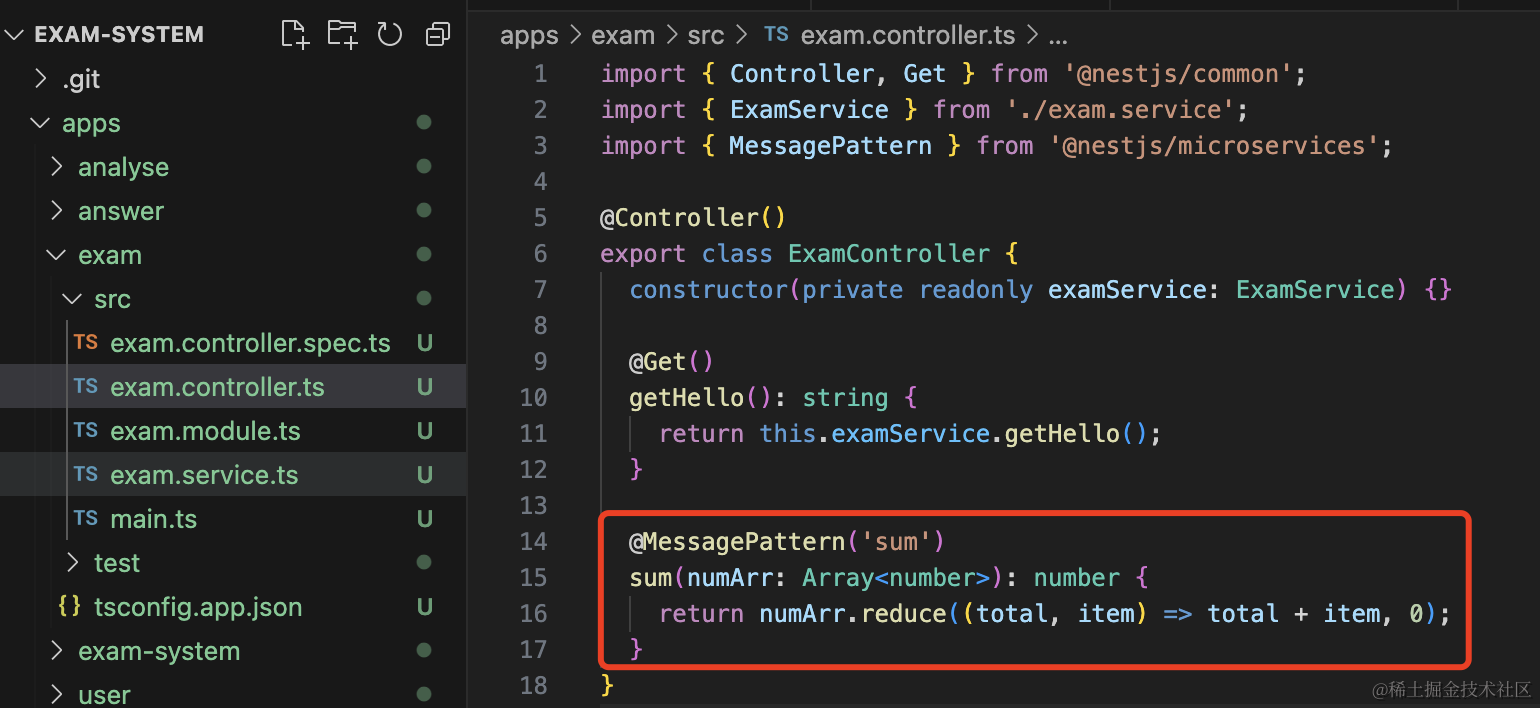Click the orange TS icon of exam.controller.spec.ts
This screenshot has height=708, width=1540.
tap(86, 342)
